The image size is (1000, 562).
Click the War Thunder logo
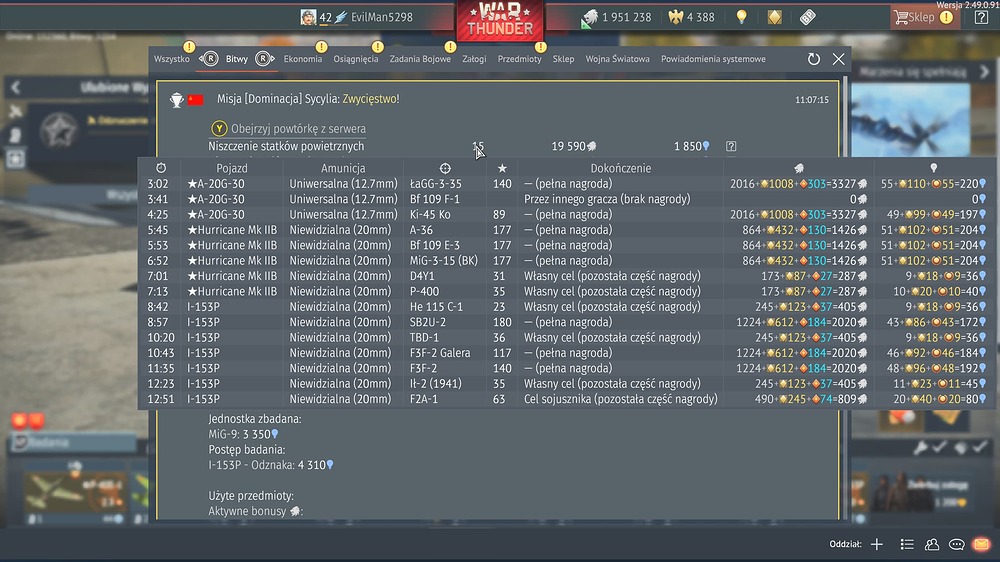500,20
